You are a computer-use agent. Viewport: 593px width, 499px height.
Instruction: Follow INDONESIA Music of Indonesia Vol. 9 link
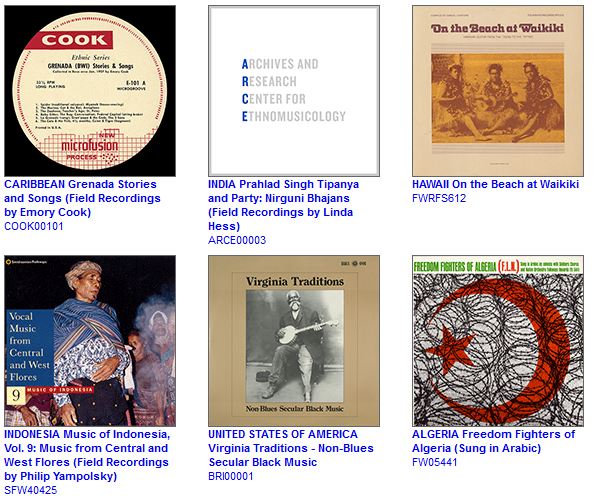click(87, 455)
